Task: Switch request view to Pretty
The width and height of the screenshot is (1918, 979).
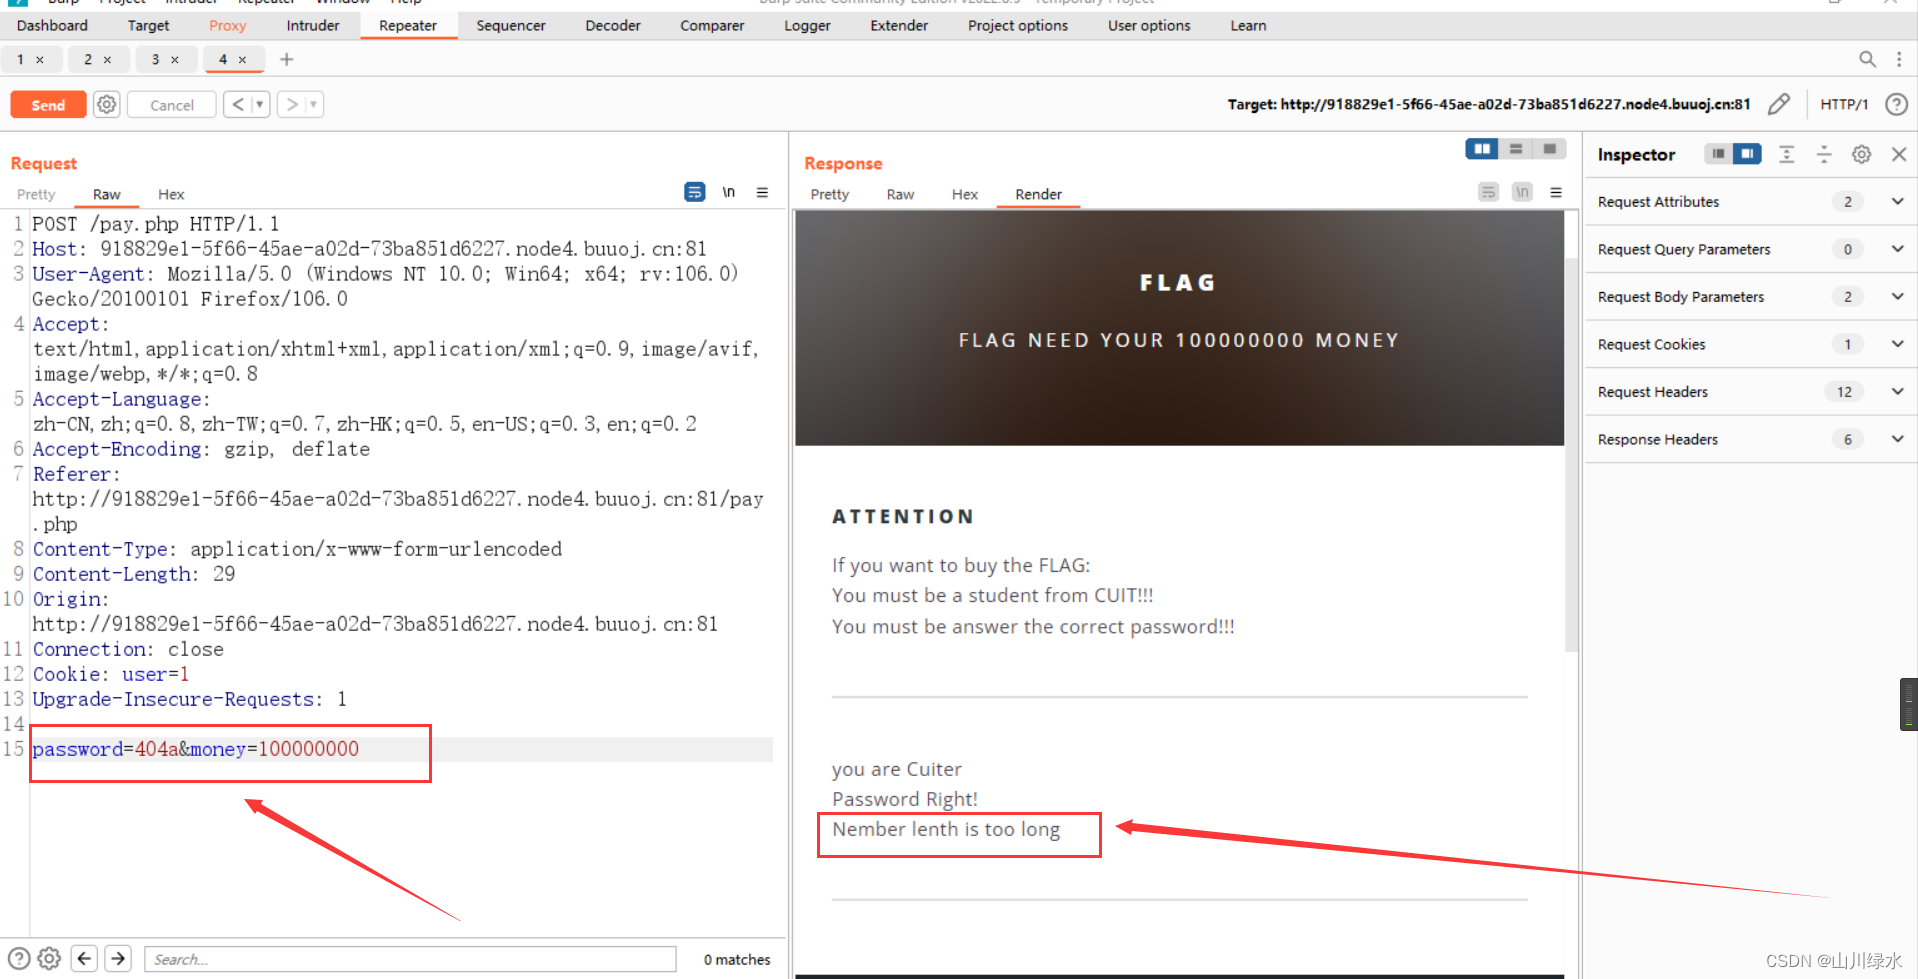Action: [36, 194]
